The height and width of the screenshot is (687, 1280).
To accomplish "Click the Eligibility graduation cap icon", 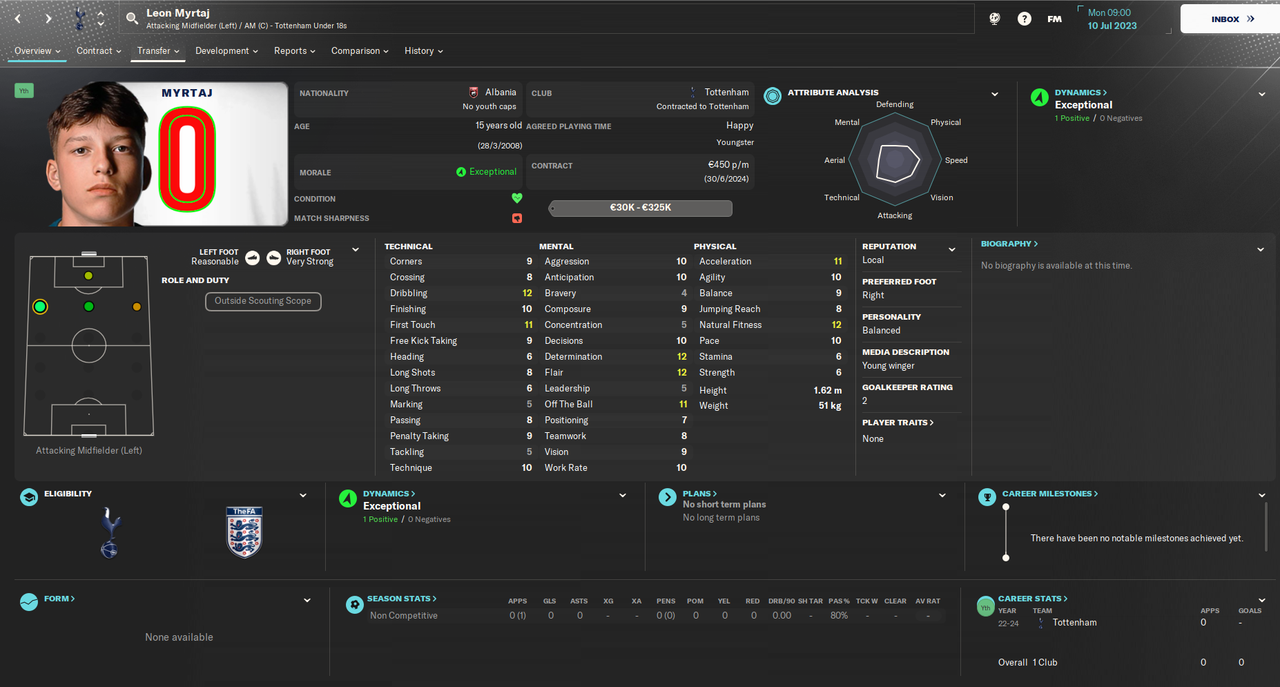I will (x=30, y=497).
